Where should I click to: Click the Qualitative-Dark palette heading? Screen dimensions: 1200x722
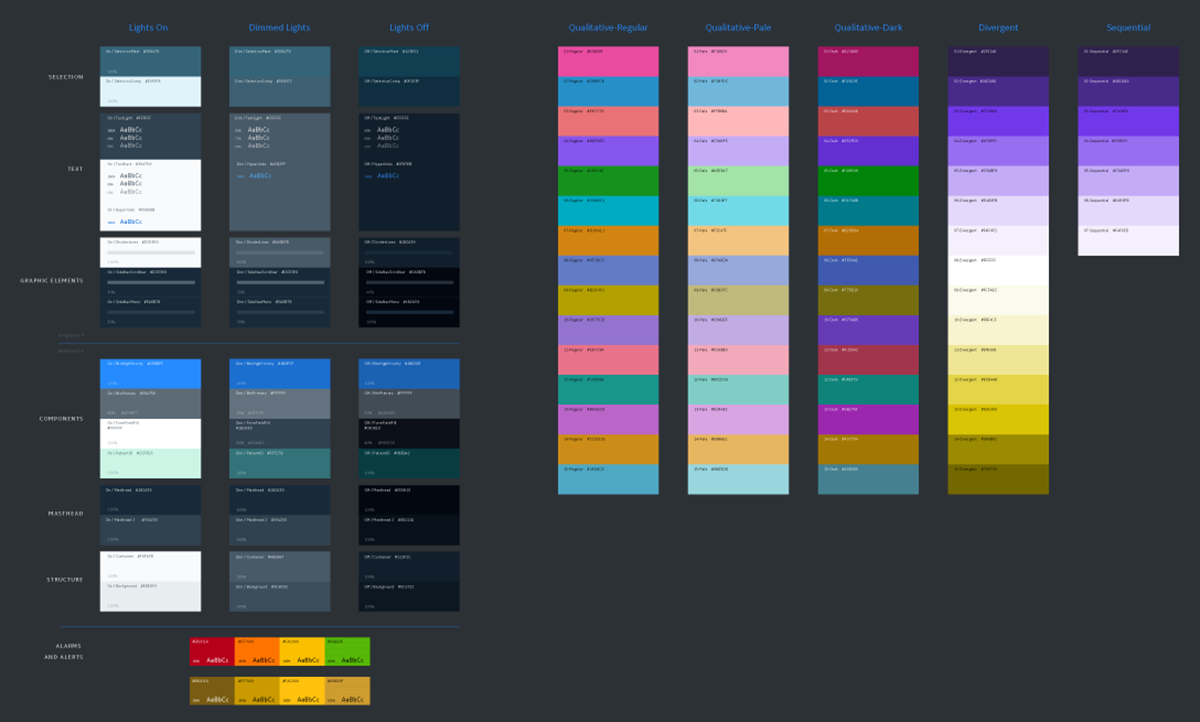(868, 28)
